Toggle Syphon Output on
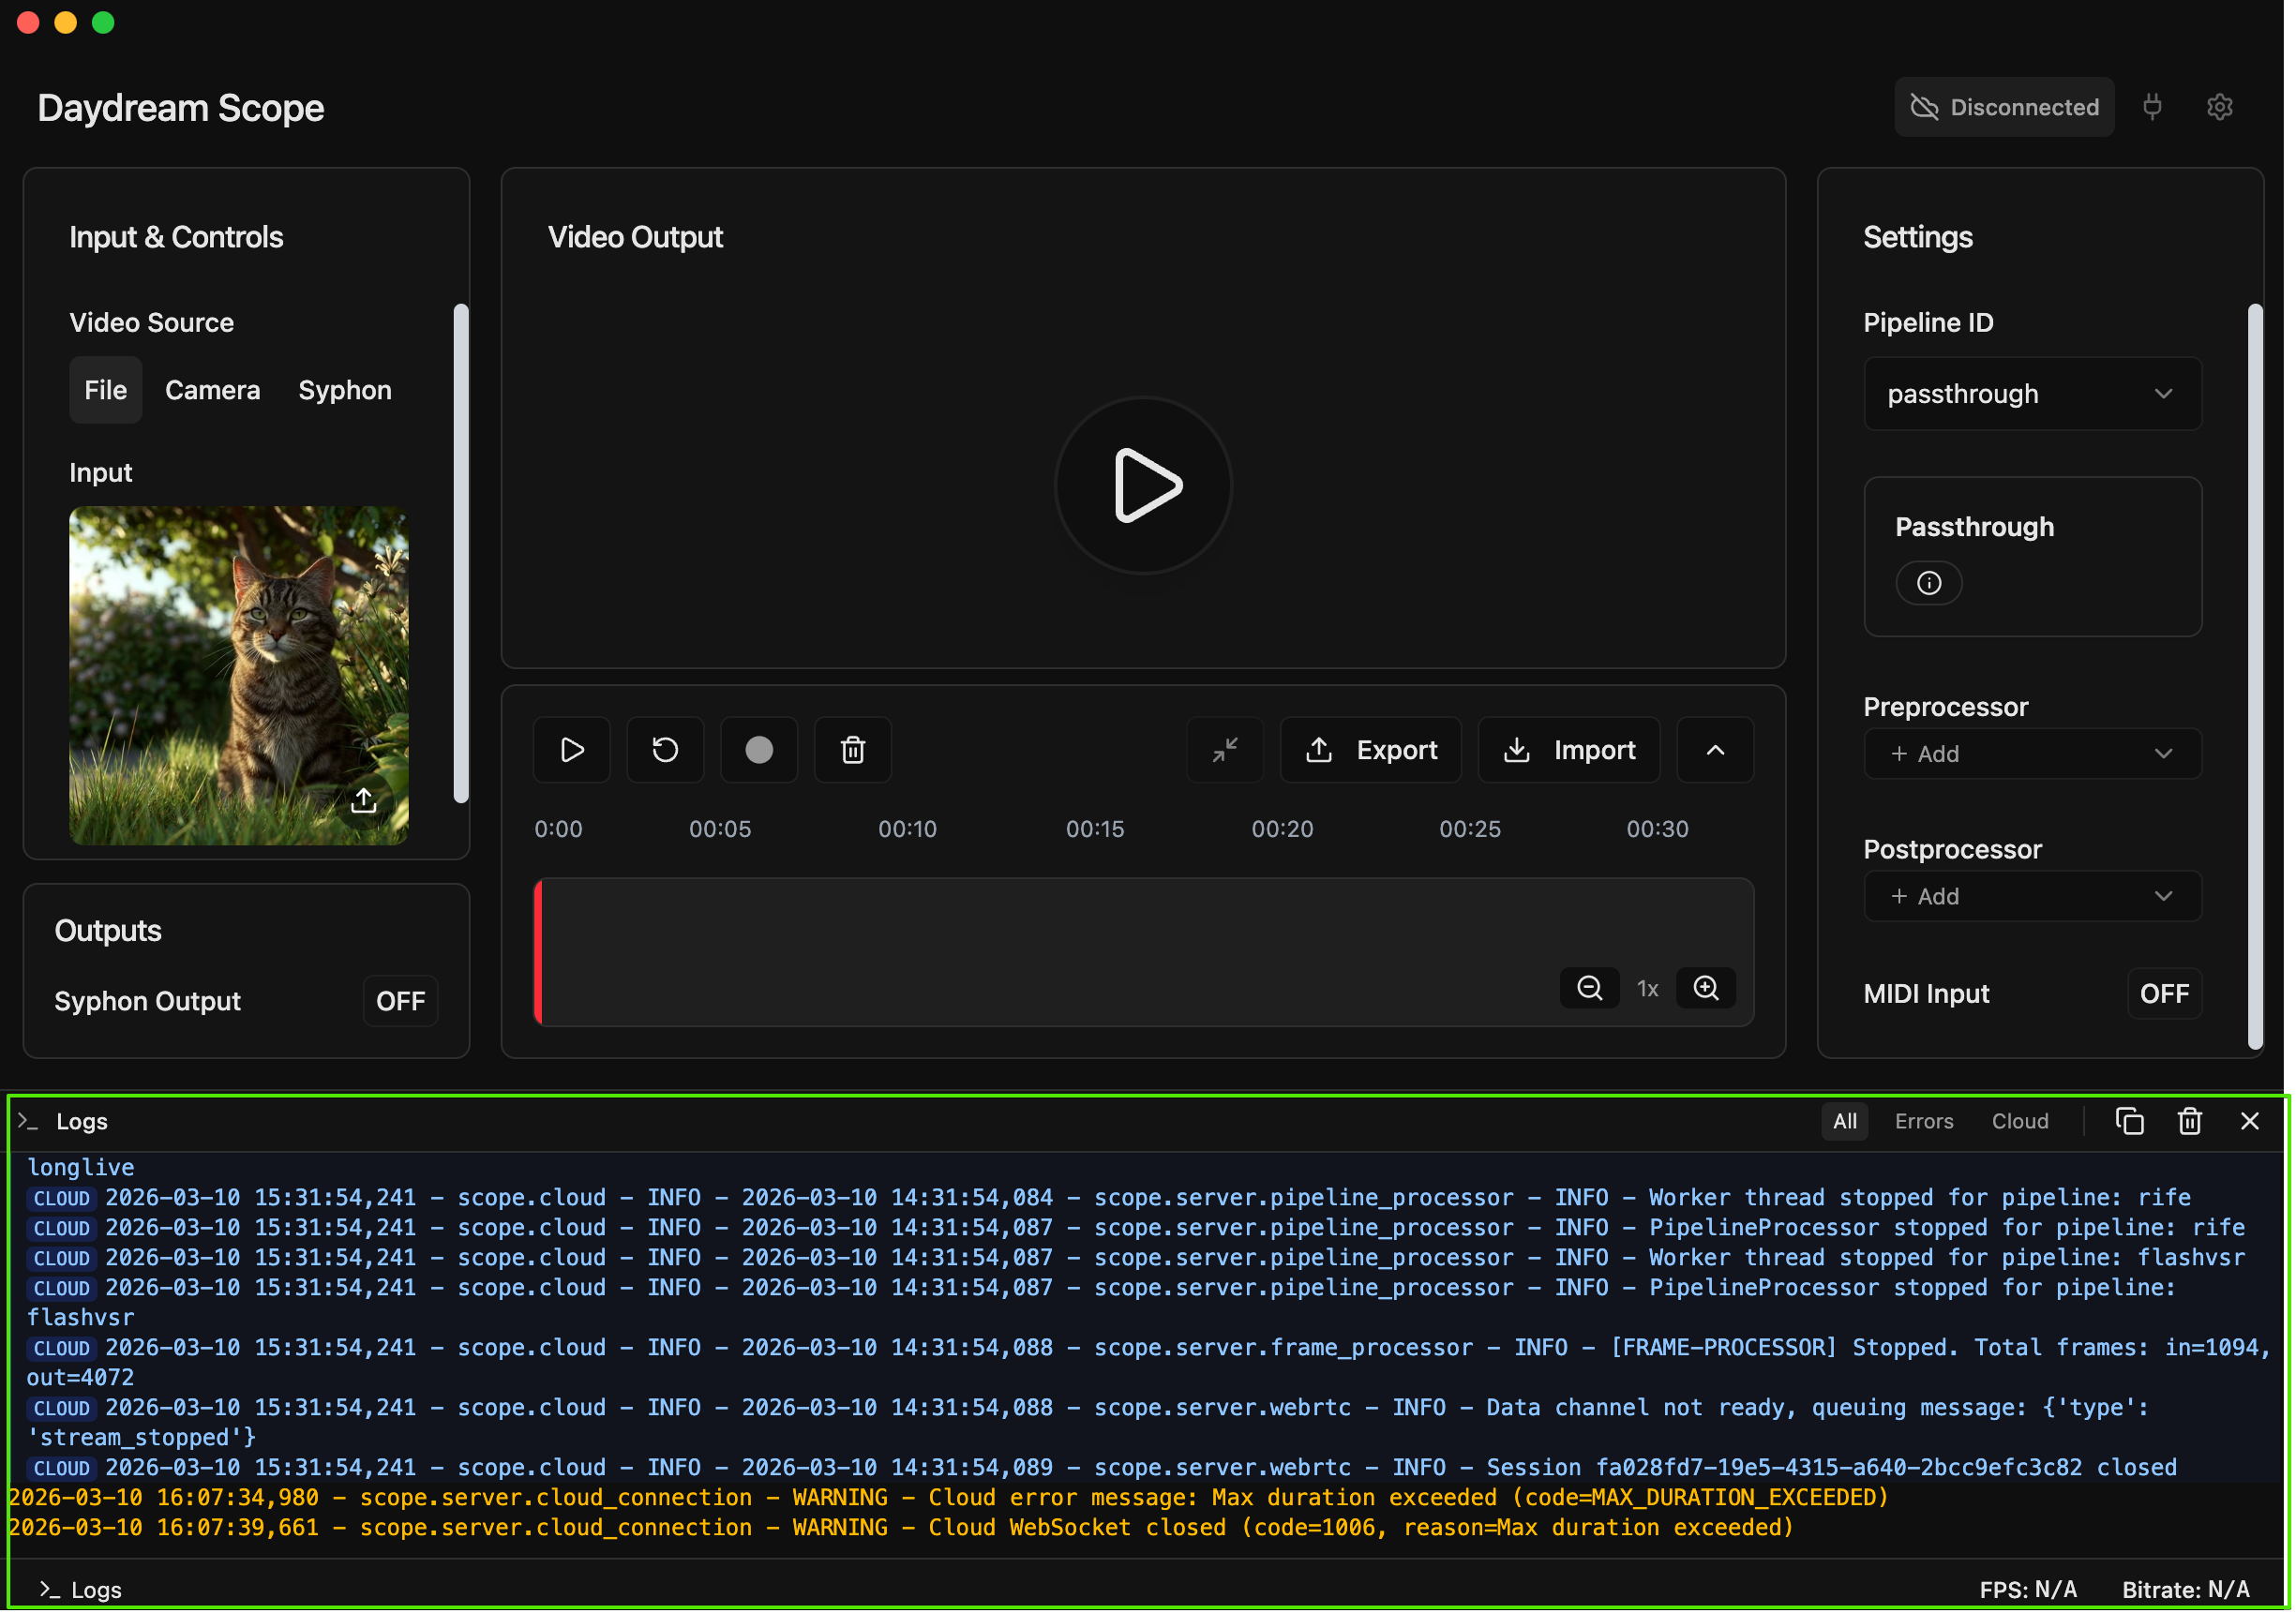The image size is (2296, 1613). 399,1000
